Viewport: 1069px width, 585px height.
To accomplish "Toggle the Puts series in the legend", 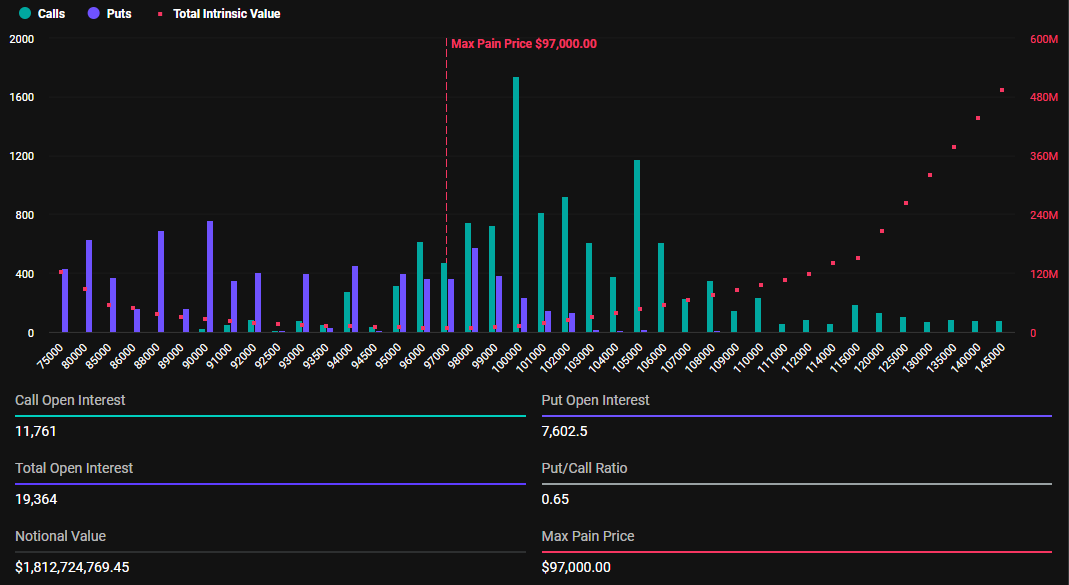I will pyautogui.click(x=109, y=14).
